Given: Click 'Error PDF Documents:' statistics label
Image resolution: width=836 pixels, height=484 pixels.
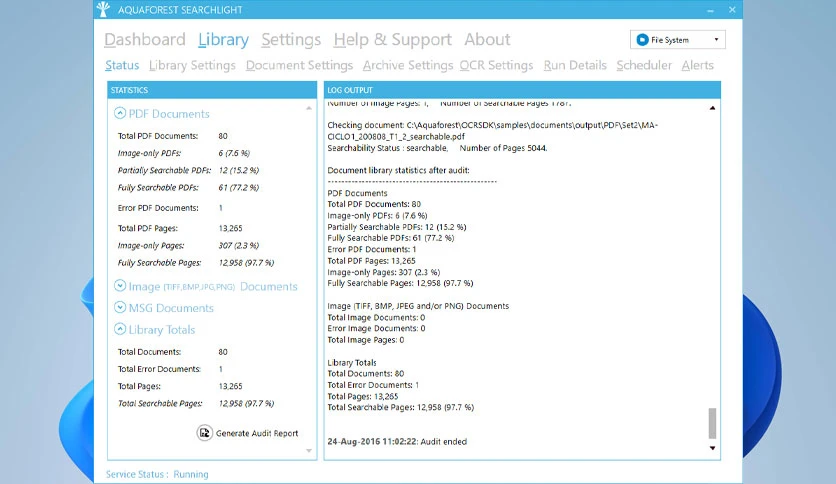Looking at the screenshot, I should pyautogui.click(x=158, y=208).
